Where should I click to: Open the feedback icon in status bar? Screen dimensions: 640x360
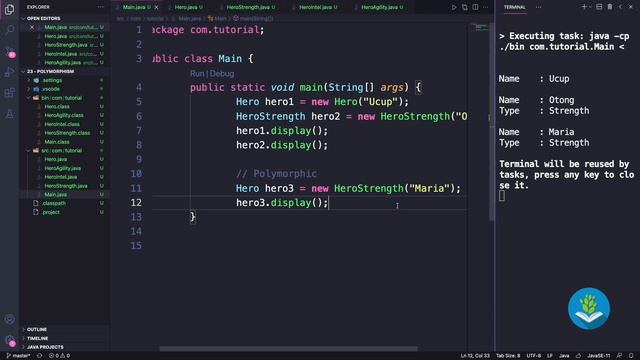pos(620,356)
